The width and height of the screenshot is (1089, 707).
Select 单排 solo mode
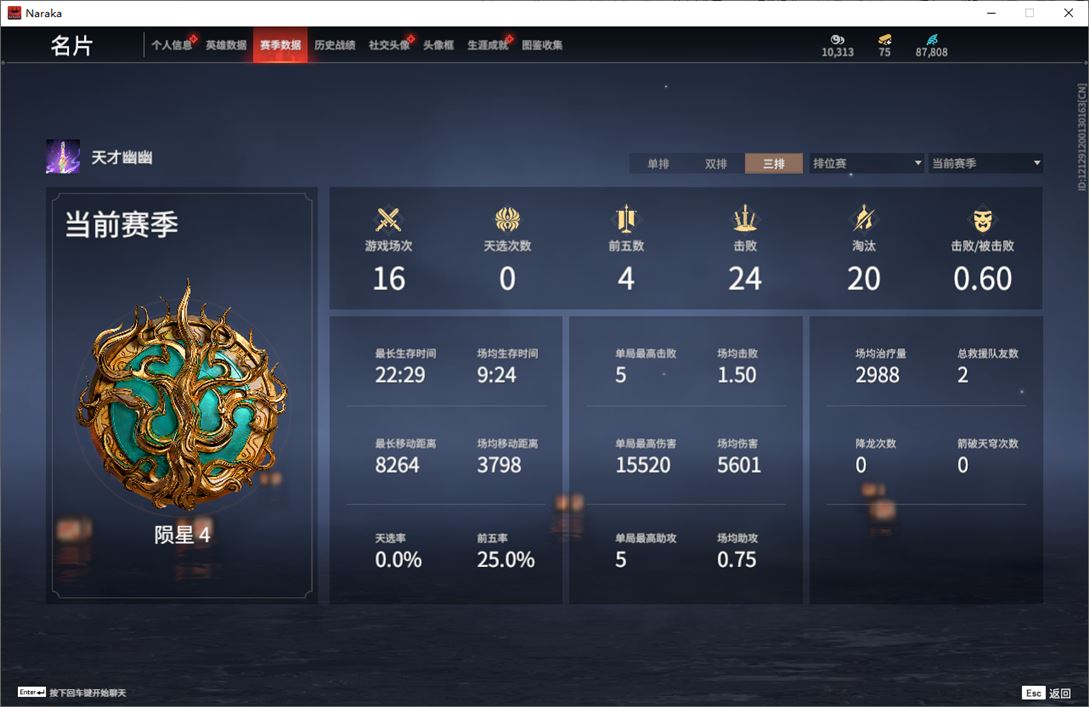pyautogui.click(x=658, y=163)
